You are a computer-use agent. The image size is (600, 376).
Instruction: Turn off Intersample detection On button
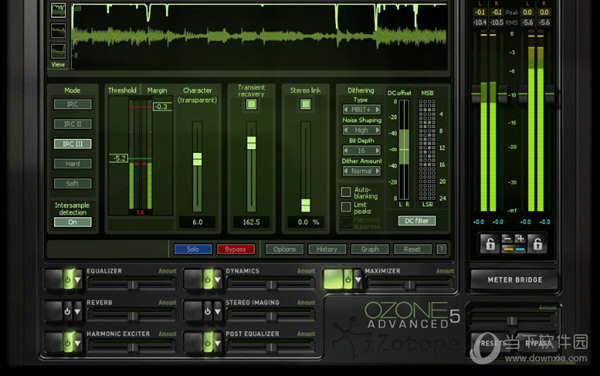(x=73, y=222)
